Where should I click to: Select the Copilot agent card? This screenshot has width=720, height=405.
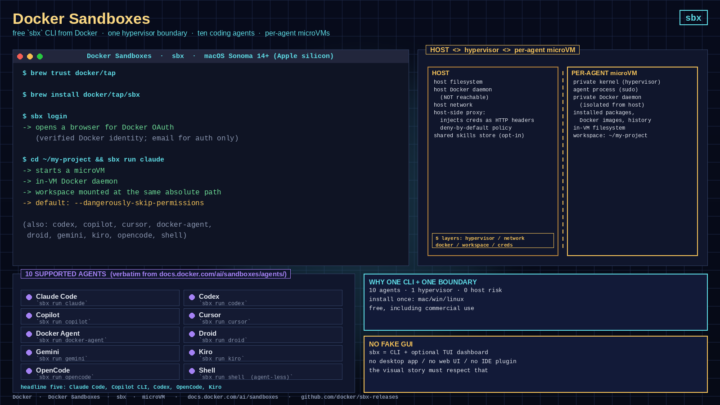click(x=100, y=316)
